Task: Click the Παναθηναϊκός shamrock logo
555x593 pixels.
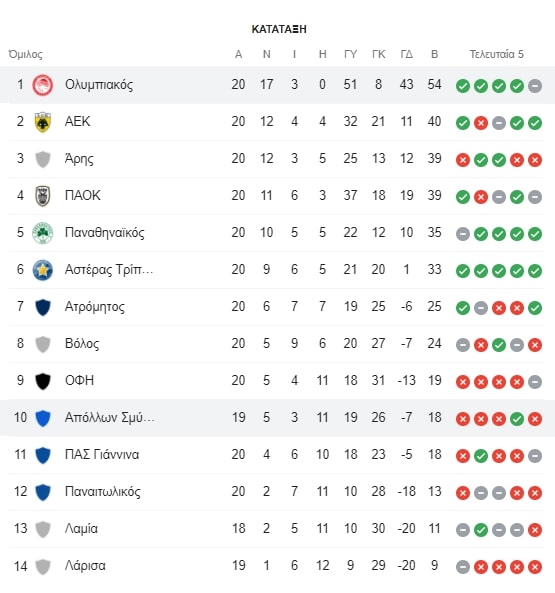Action: click(43, 233)
